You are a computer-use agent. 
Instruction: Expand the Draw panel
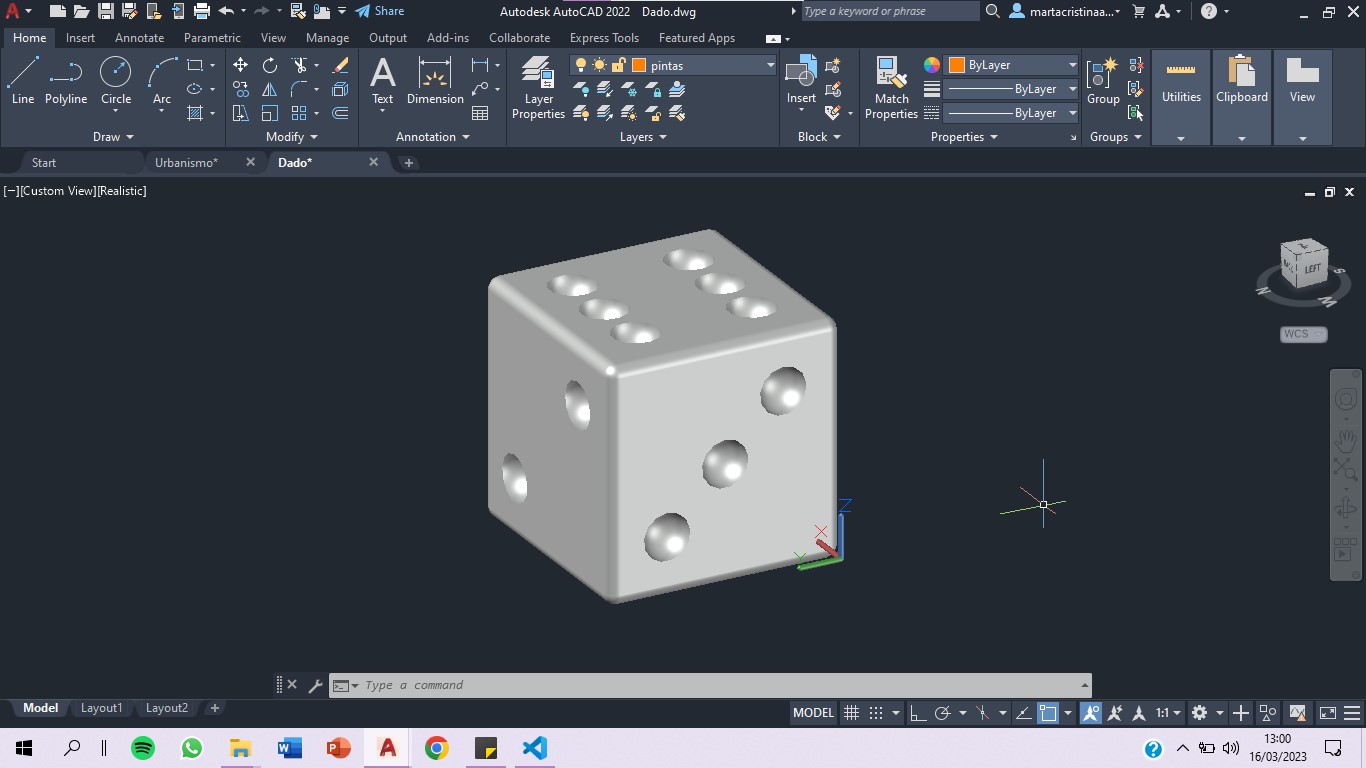tap(113, 137)
